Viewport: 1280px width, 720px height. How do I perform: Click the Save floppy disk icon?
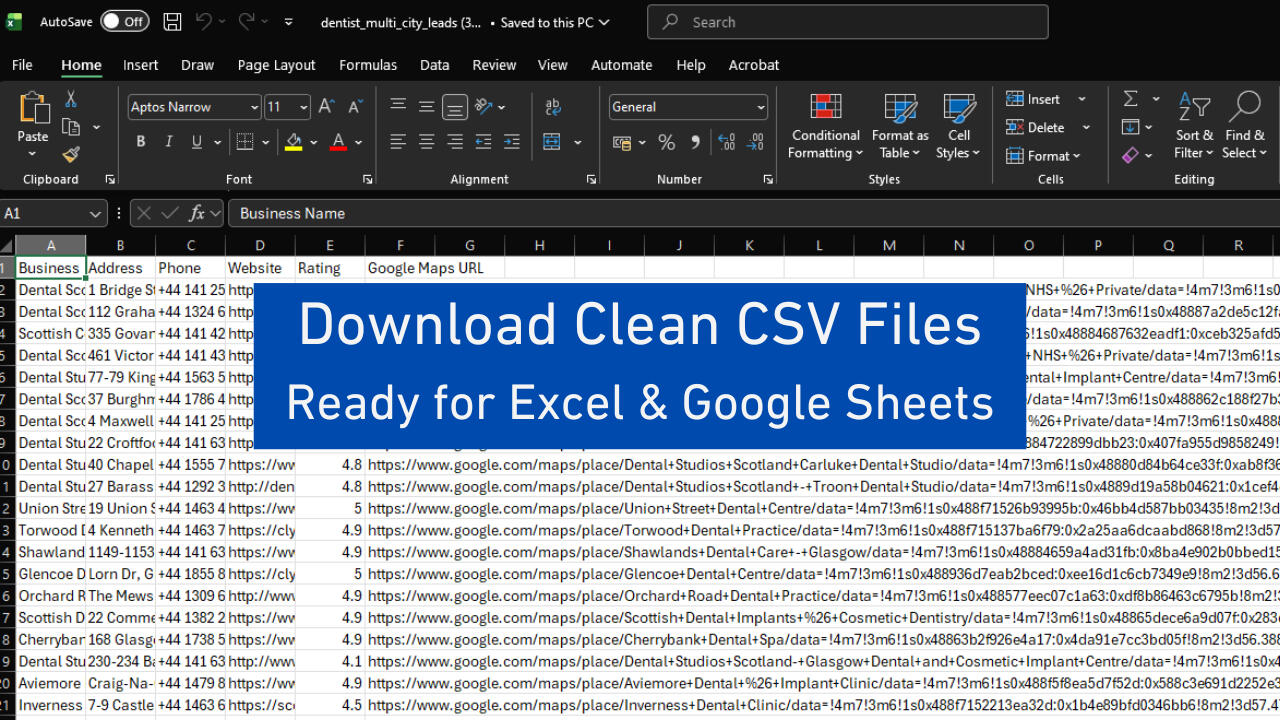[172, 22]
